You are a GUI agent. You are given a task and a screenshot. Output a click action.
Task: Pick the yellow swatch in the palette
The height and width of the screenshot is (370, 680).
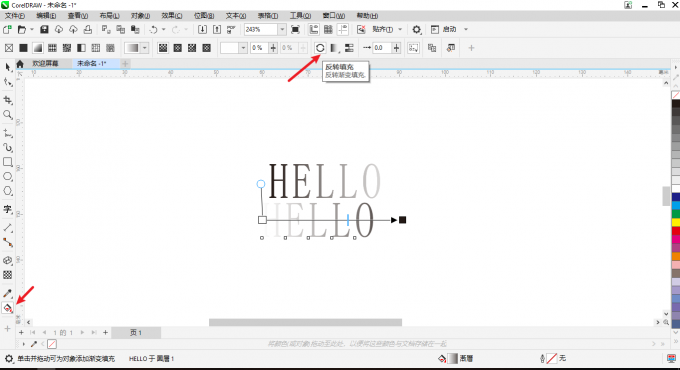[676, 223]
